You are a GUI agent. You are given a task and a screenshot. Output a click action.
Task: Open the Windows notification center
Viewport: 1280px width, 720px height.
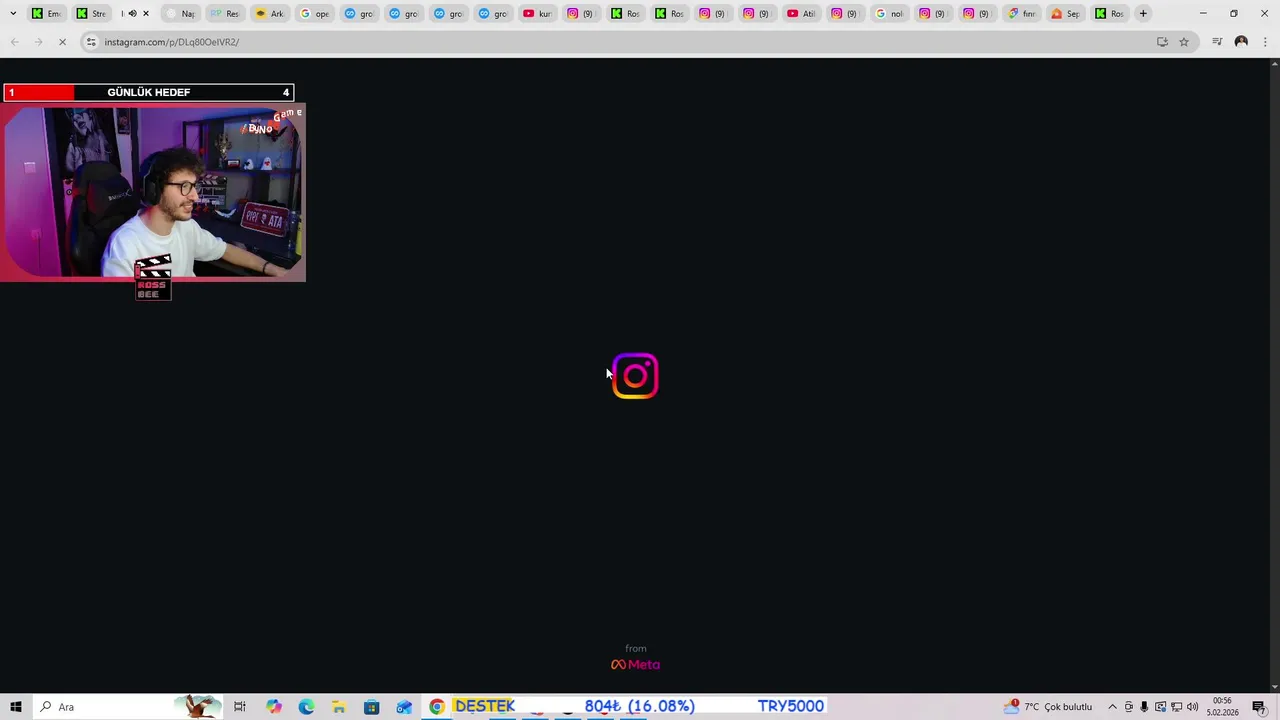[1259, 707]
